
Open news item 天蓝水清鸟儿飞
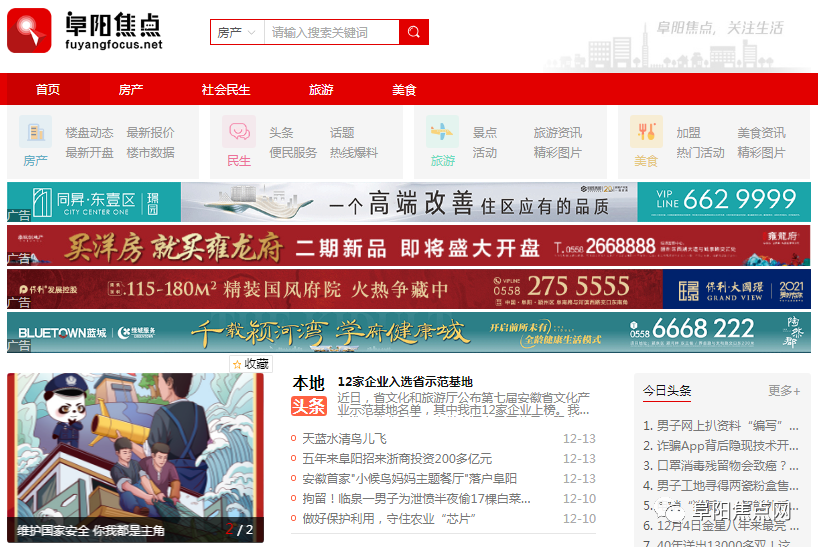(344, 439)
